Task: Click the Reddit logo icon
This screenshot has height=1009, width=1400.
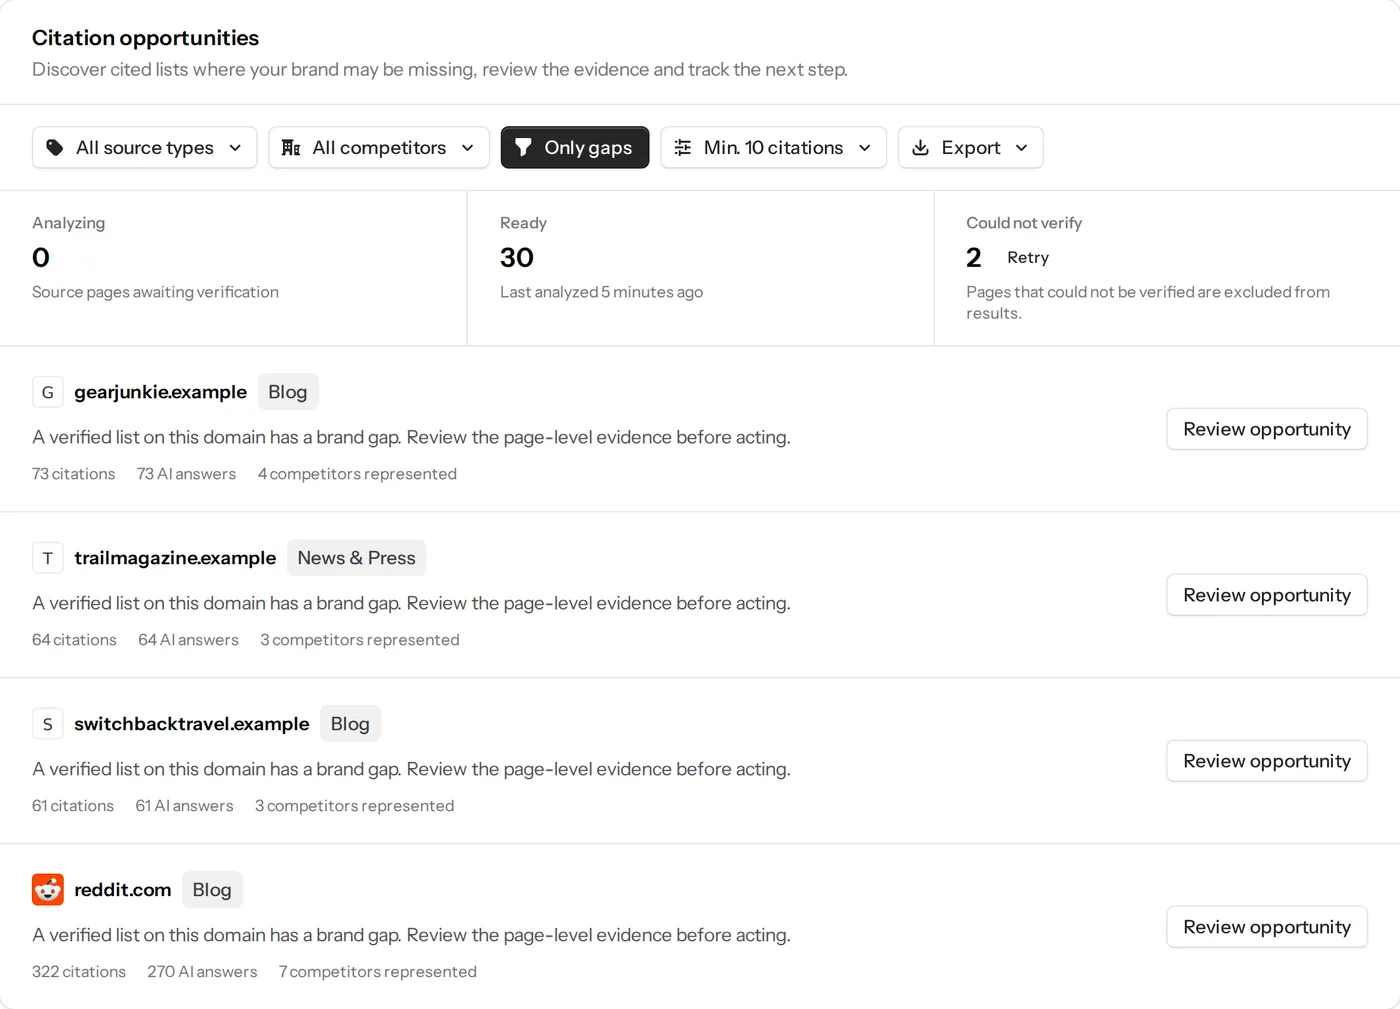Action: point(48,889)
